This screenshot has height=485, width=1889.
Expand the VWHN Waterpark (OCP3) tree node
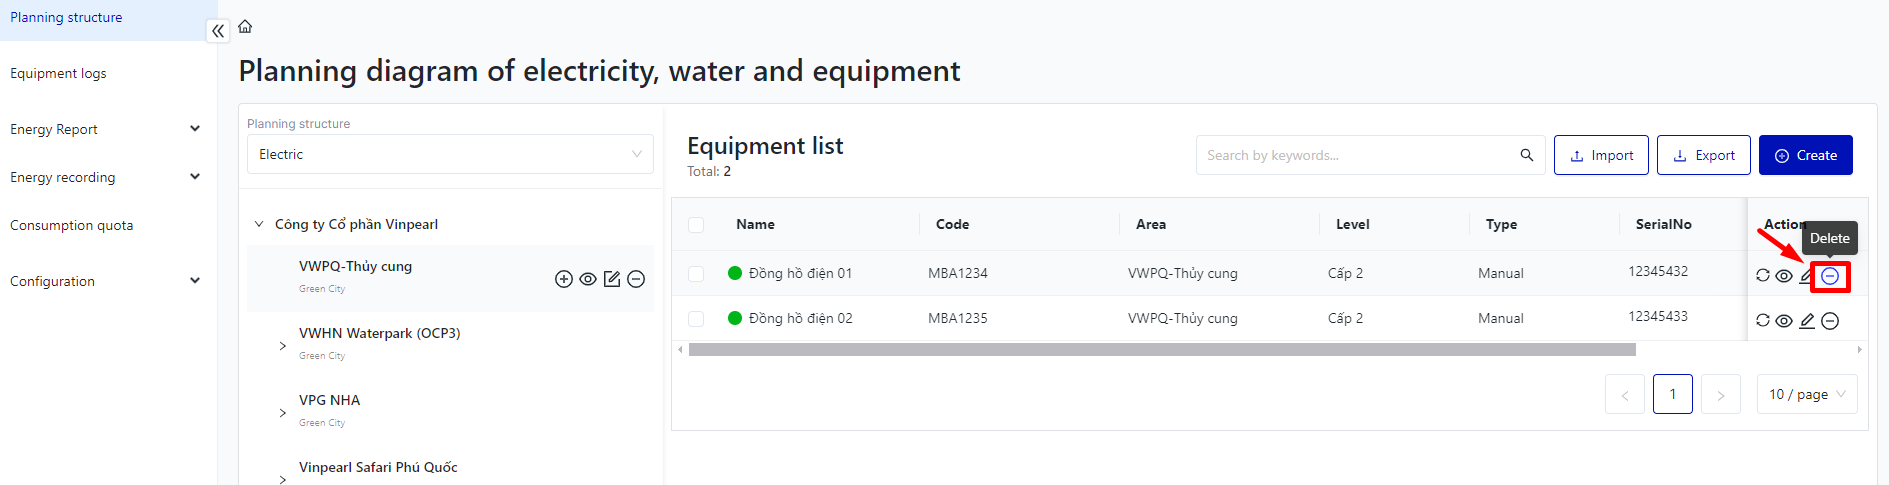pyautogui.click(x=283, y=345)
